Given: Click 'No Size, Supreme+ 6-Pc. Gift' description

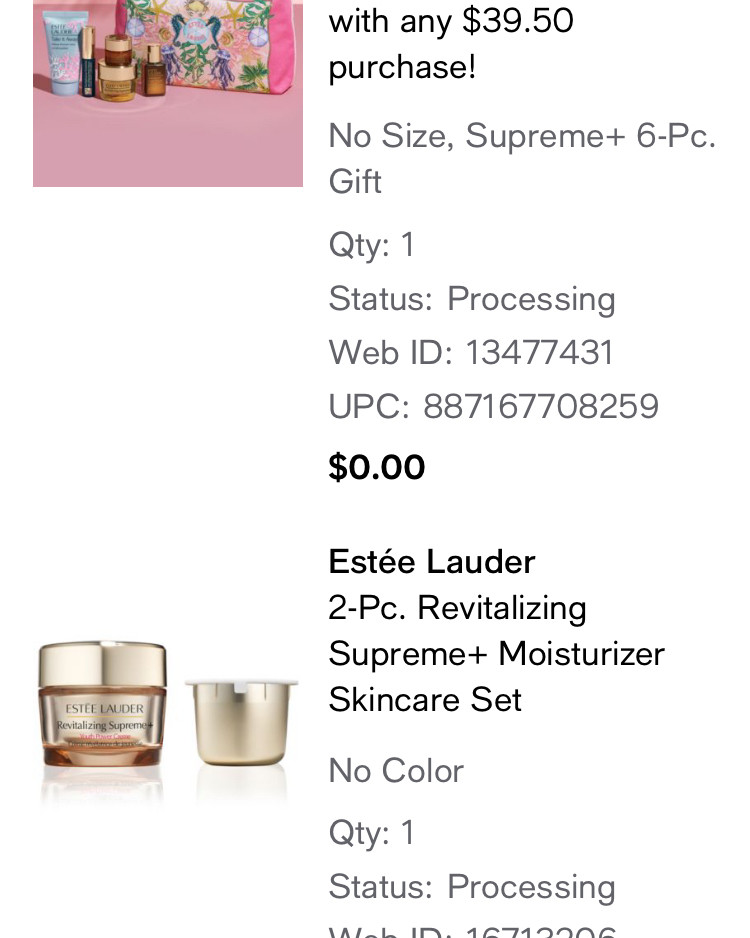Looking at the screenshot, I should click(522, 158).
